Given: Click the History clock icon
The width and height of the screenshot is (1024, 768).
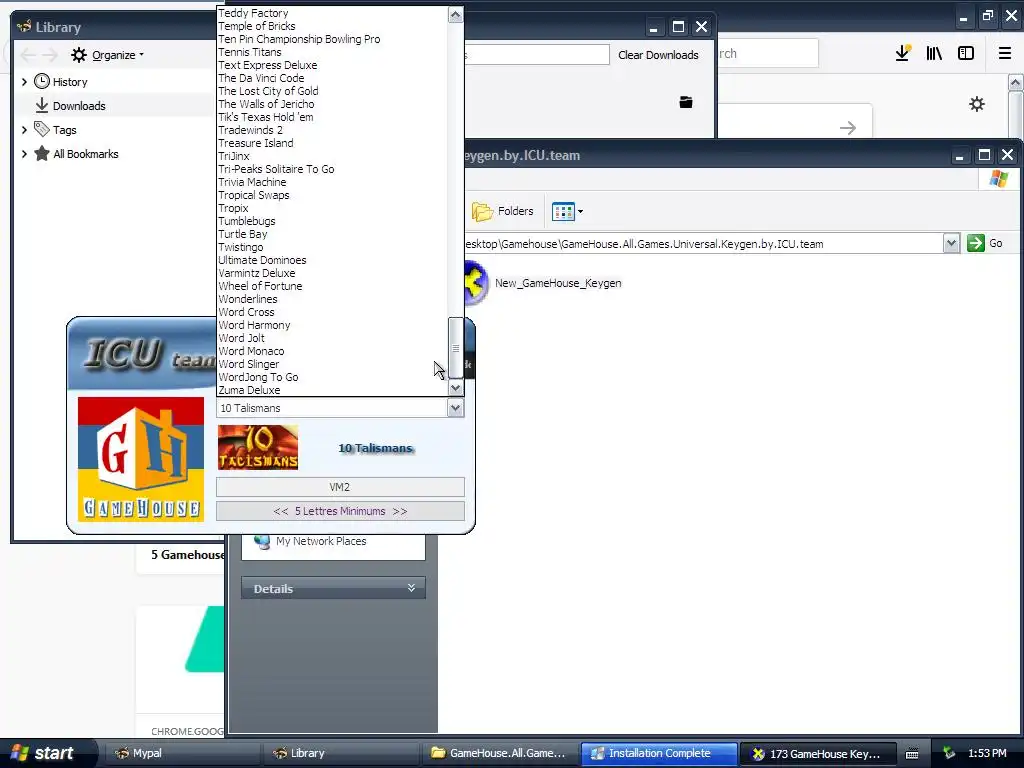Looking at the screenshot, I should tap(42, 82).
